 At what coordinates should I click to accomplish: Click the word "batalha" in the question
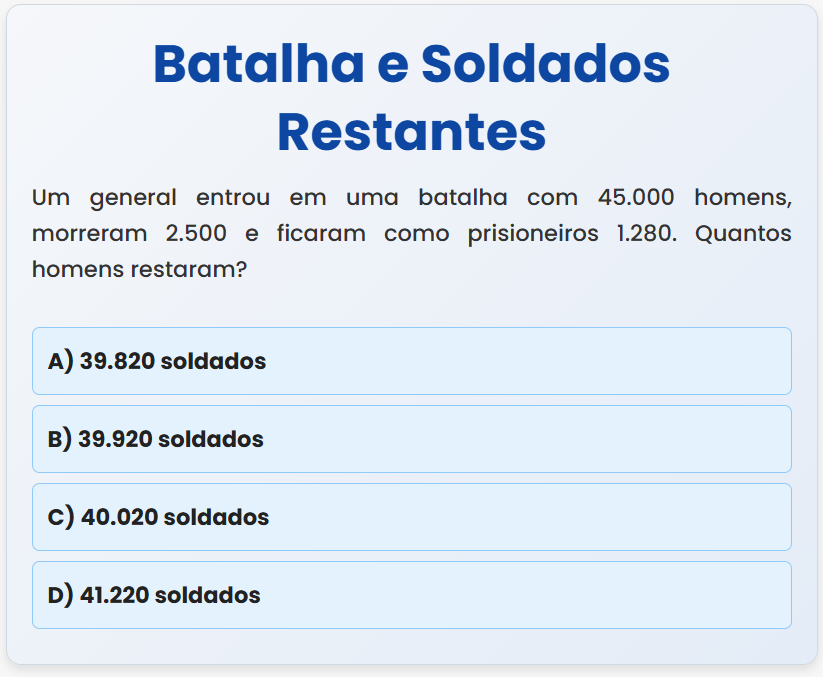(x=462, y=197)
